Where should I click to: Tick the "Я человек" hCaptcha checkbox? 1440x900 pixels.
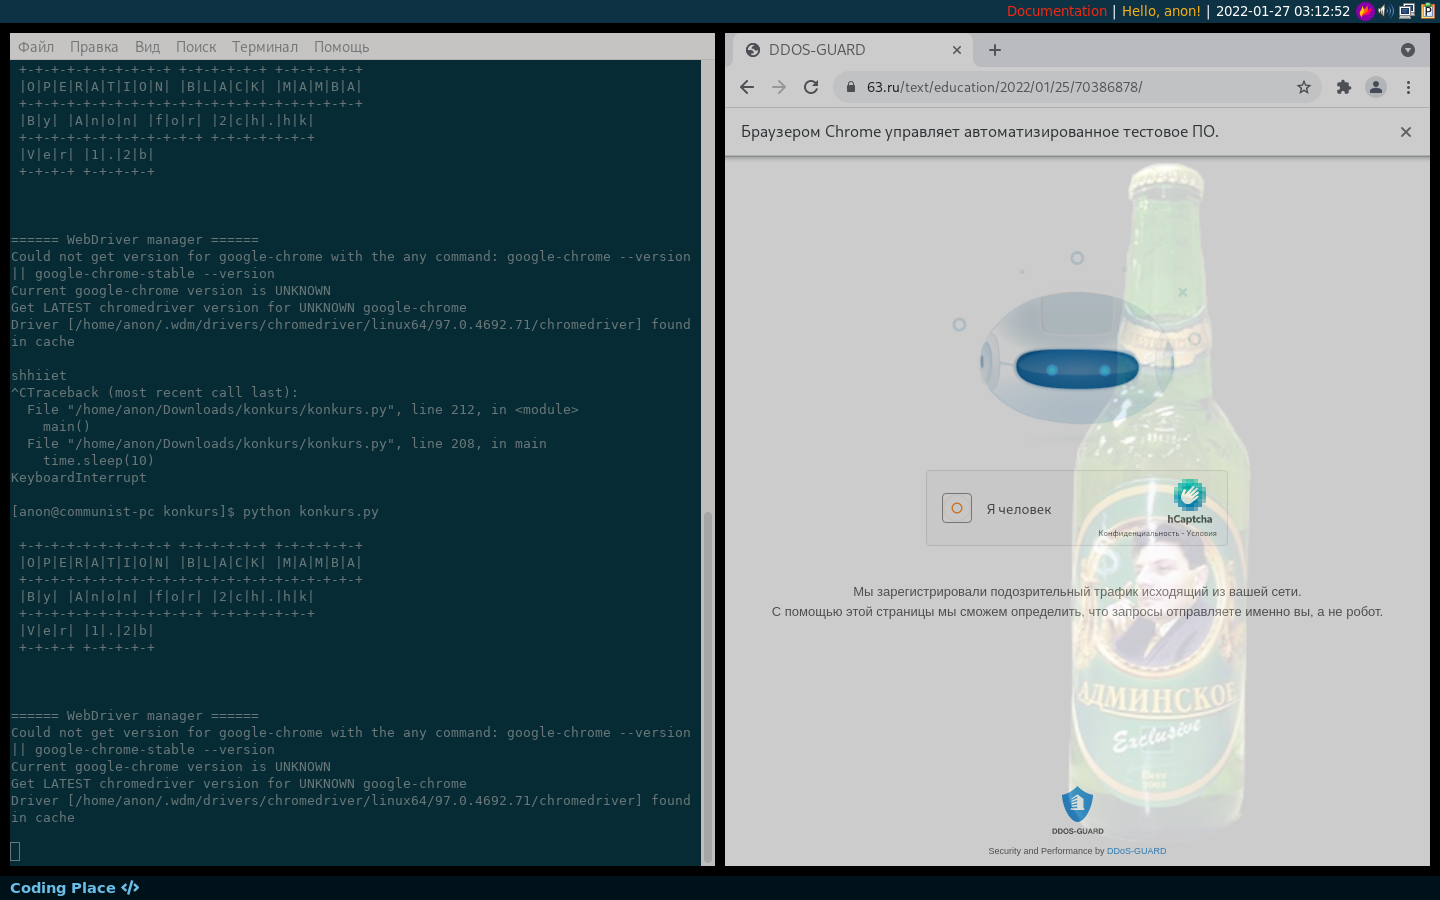pyautogui.click(x=957, y=508)
